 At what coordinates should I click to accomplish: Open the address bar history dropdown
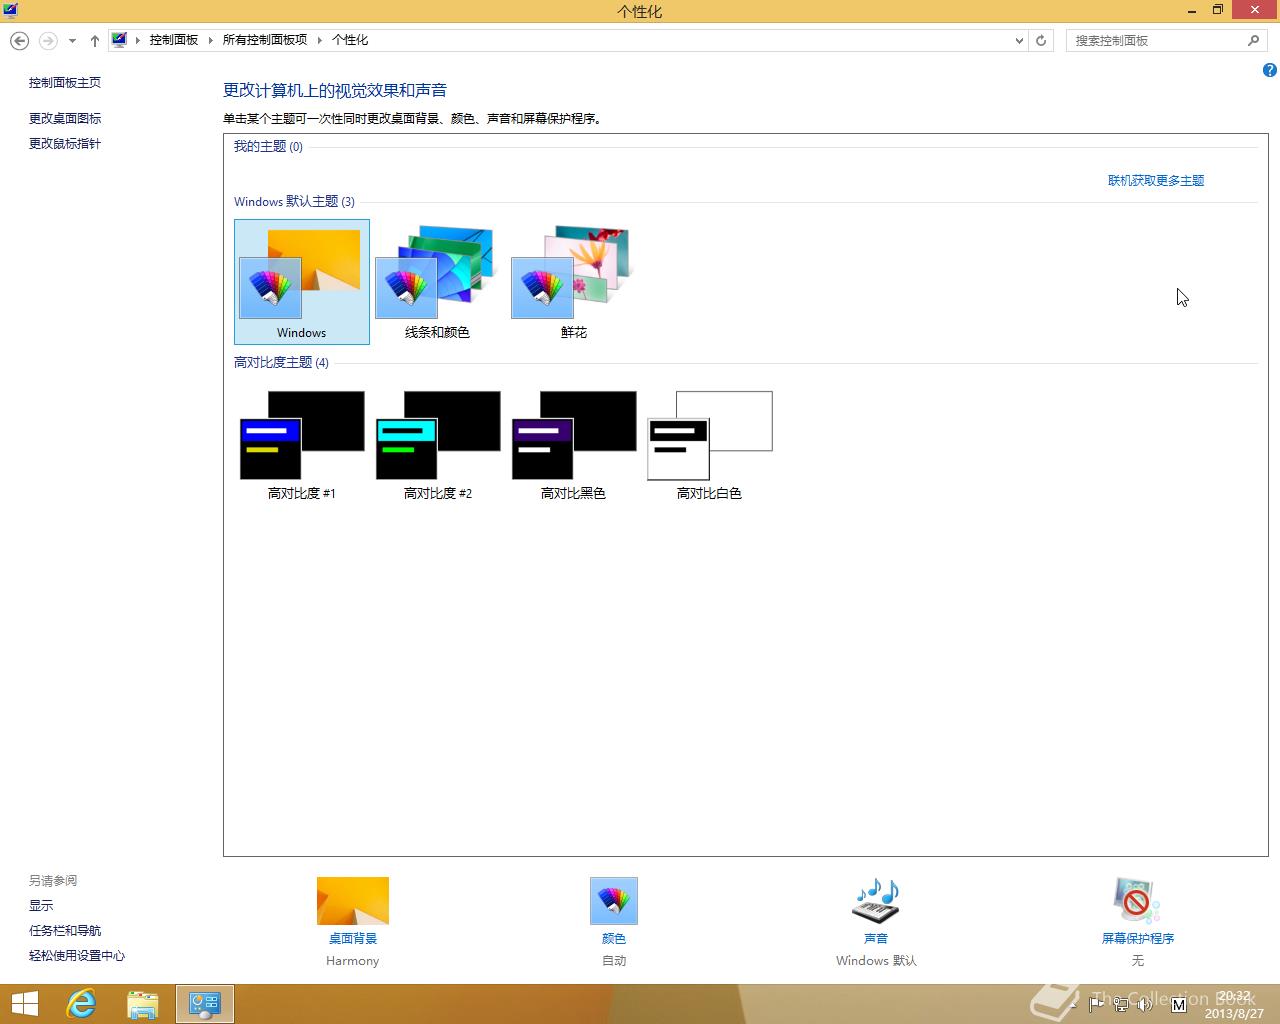coord(1019,40)
